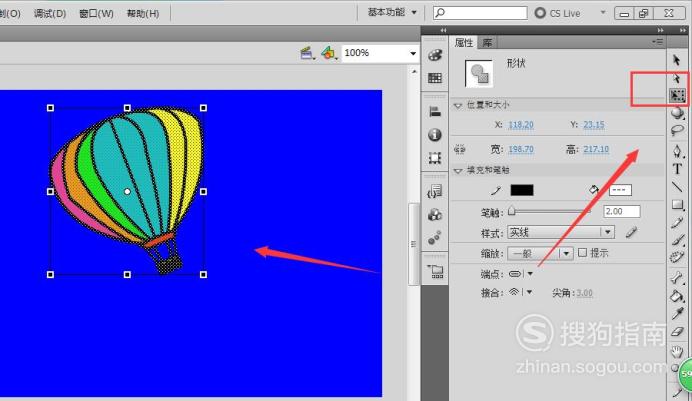Collapse the 填充和笔触 section
The width and height of the screenshot is (692, 401).
tap(458, 170)
